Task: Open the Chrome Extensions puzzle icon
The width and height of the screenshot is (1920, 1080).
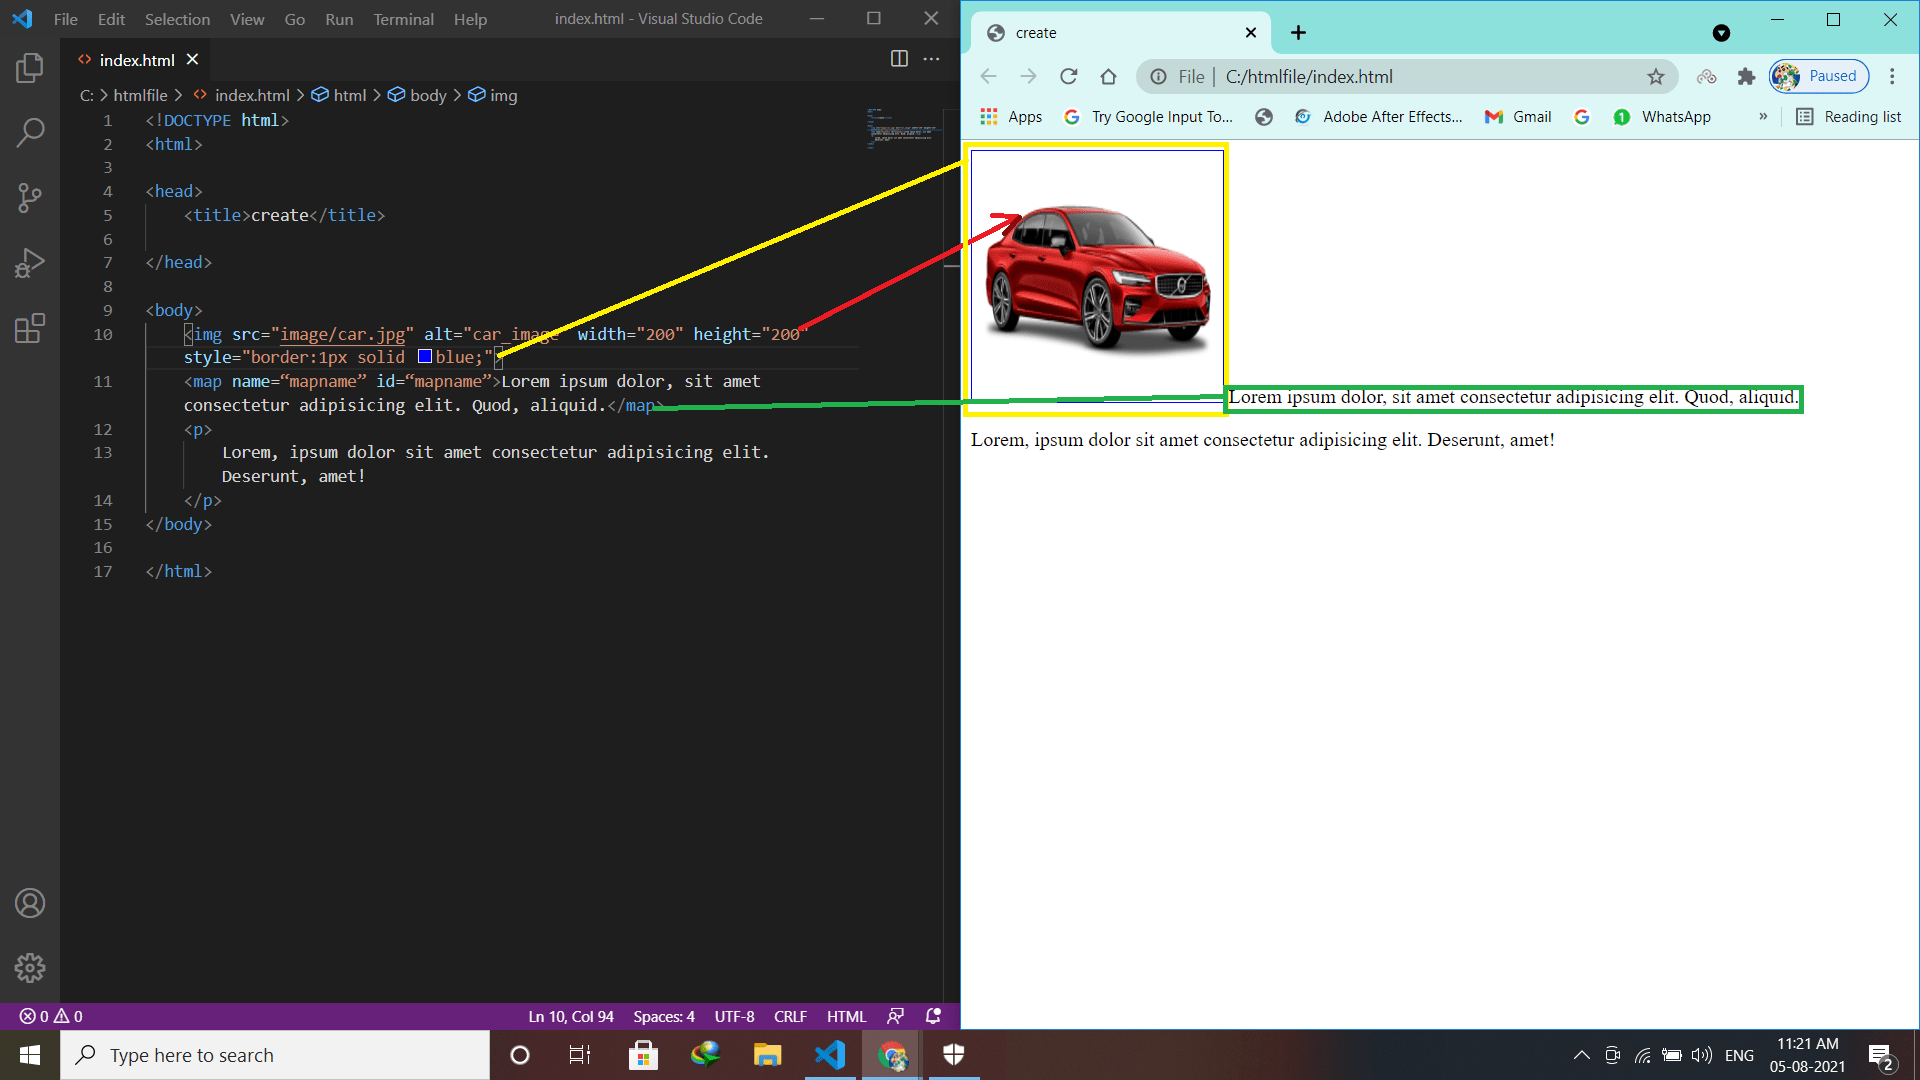Action: point(1746,77)
